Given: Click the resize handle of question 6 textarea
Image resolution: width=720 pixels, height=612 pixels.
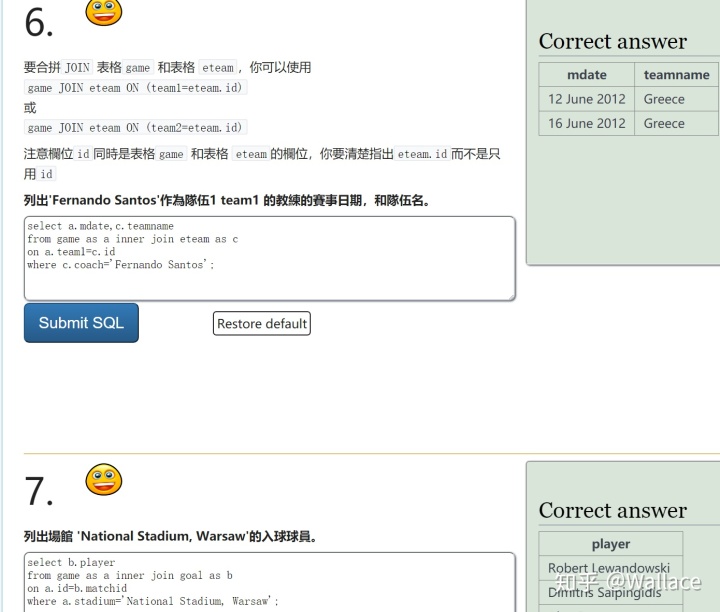Looking at the screenshot, I should (x=512, y=297).
